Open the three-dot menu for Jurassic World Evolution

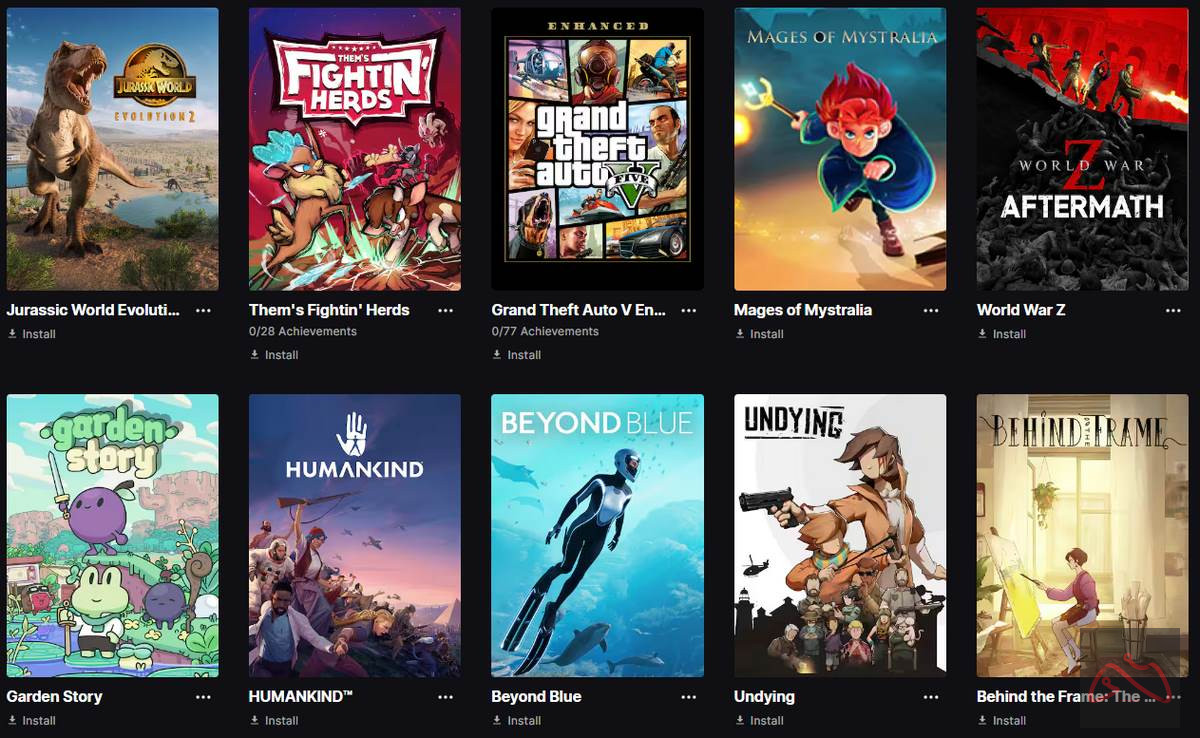pyautogui.click(x=203, y=310)
